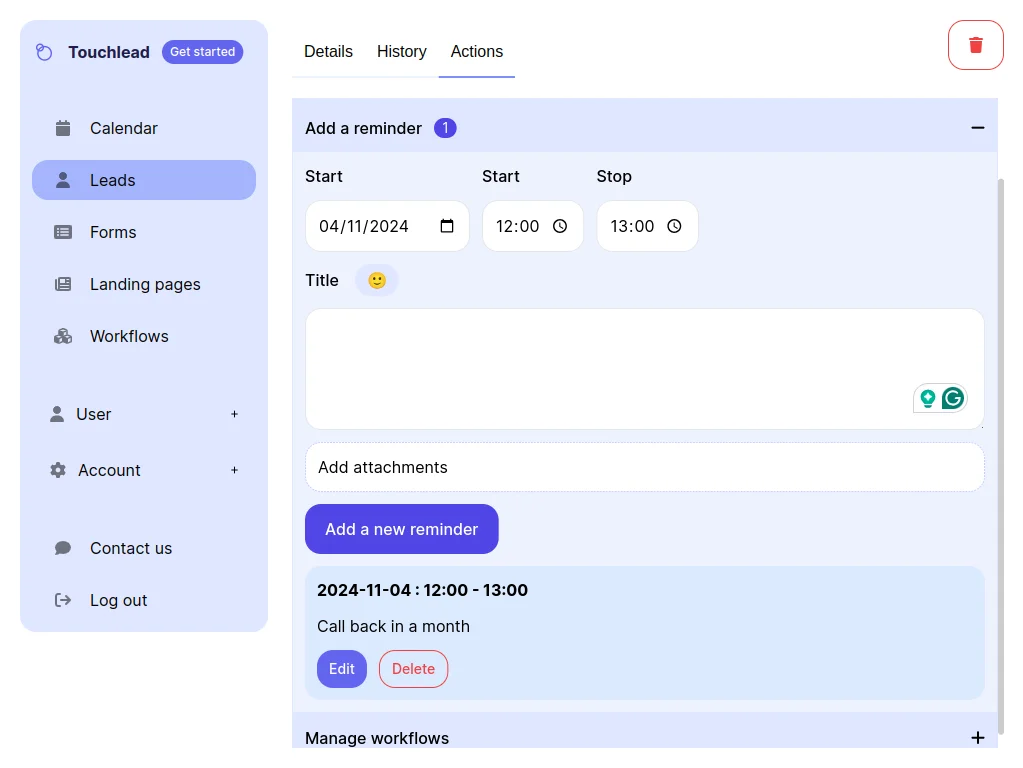Click the Log out icon

coord(62,600)
